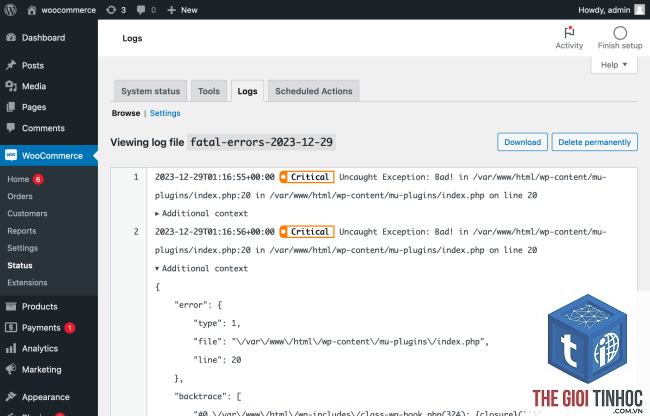Click the Analytics bar chart icon
Image resolution: width=650 pixels, height=416 pixels.
[x=11, y=348]
